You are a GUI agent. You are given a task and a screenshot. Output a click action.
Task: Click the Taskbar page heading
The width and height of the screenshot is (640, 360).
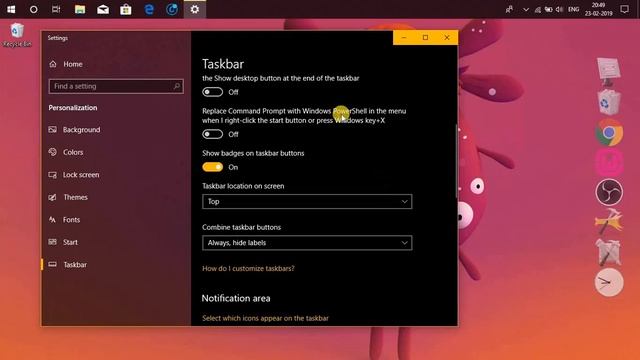pyautogui.click(x=223, y=64)
